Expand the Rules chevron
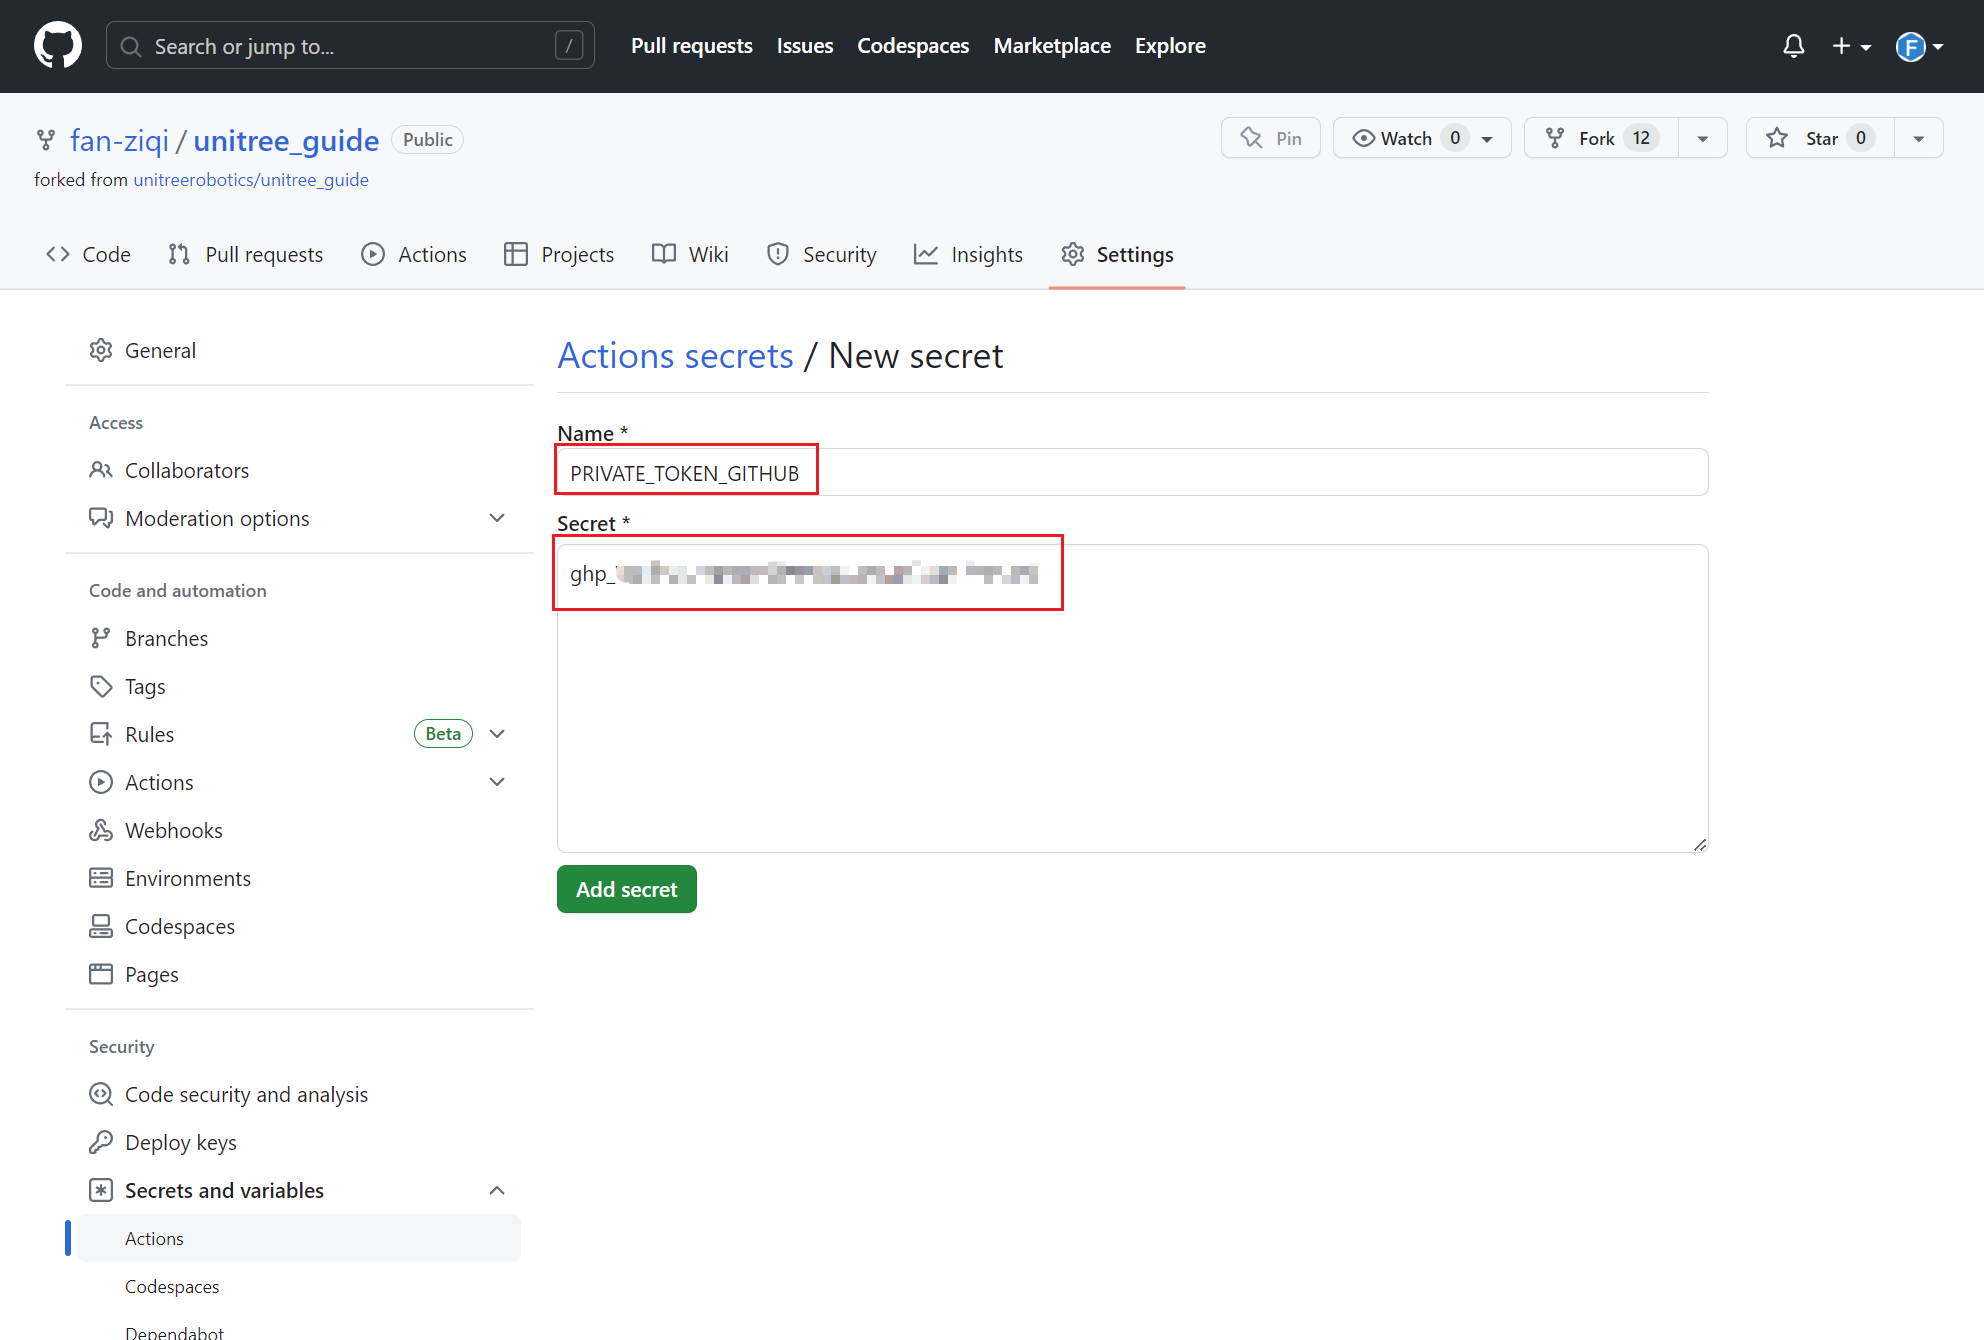The image size is (1984, 1340). [497, 735]
